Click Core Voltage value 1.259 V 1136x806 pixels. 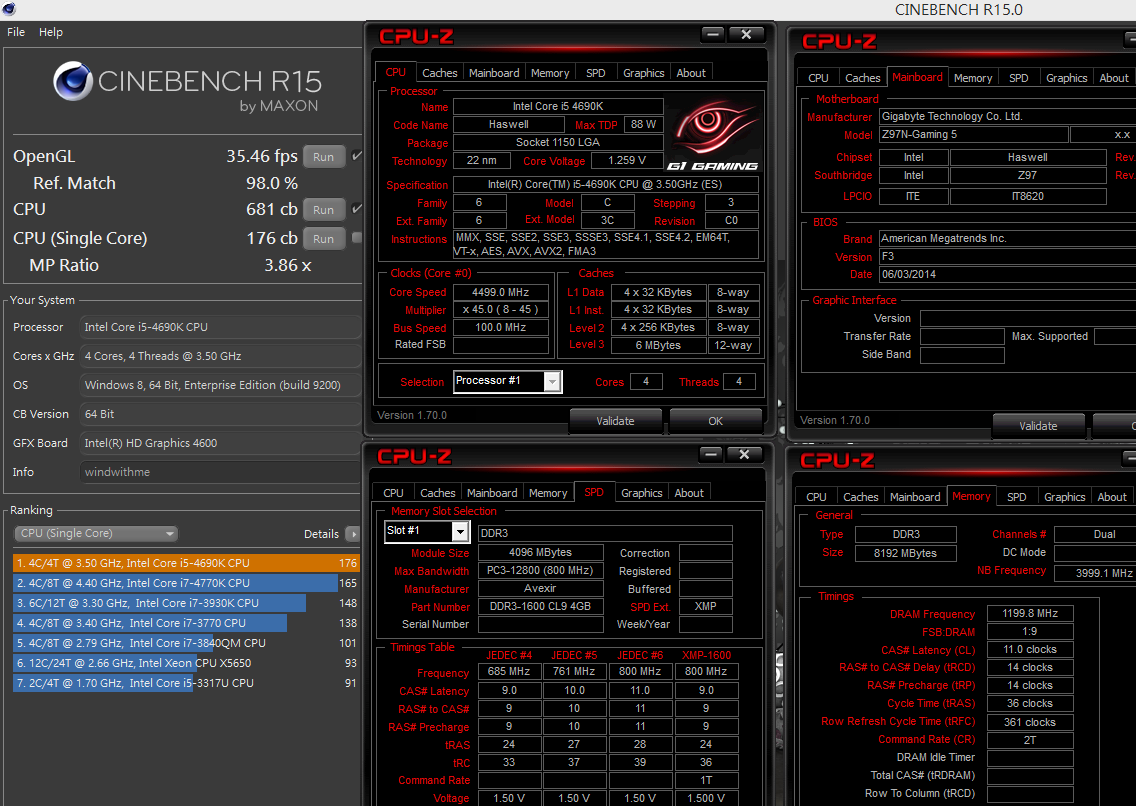point(627,161)
